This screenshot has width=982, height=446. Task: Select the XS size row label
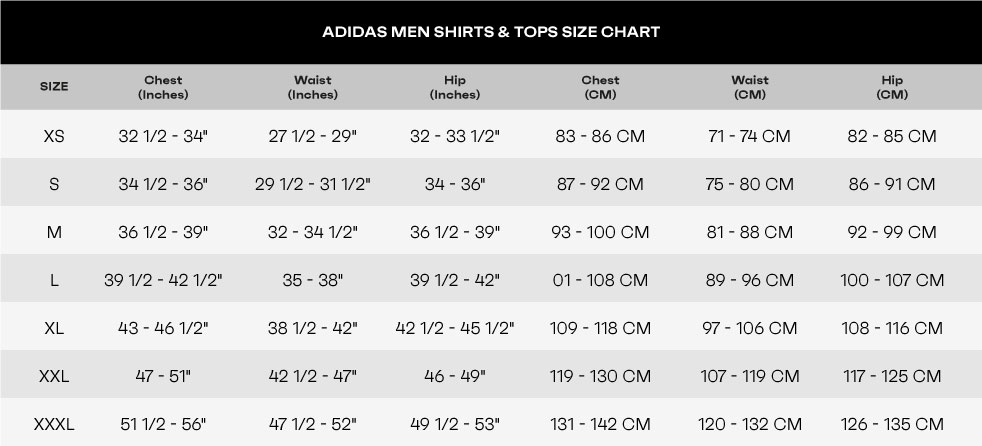54,136
